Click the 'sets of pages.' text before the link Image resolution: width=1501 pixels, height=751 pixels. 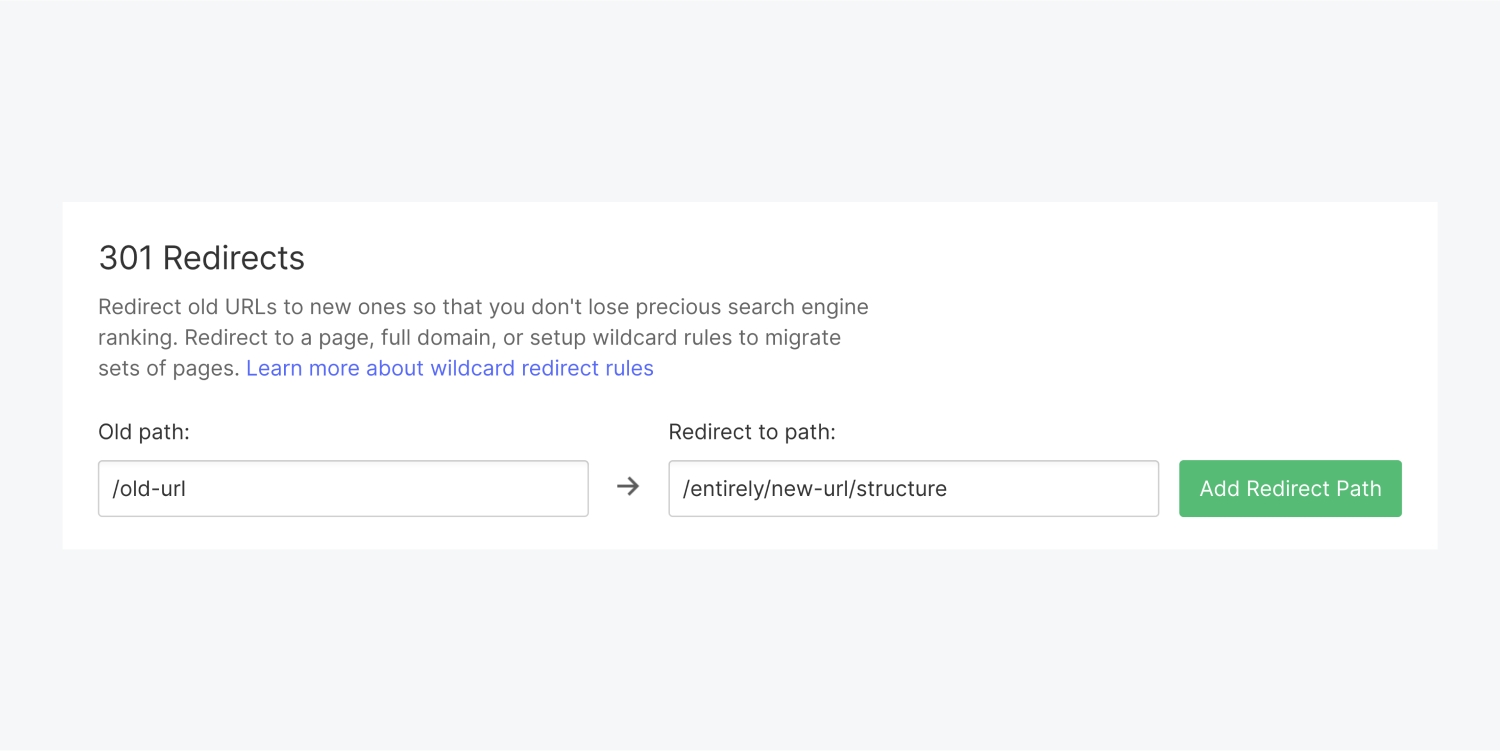click(169, 368)
